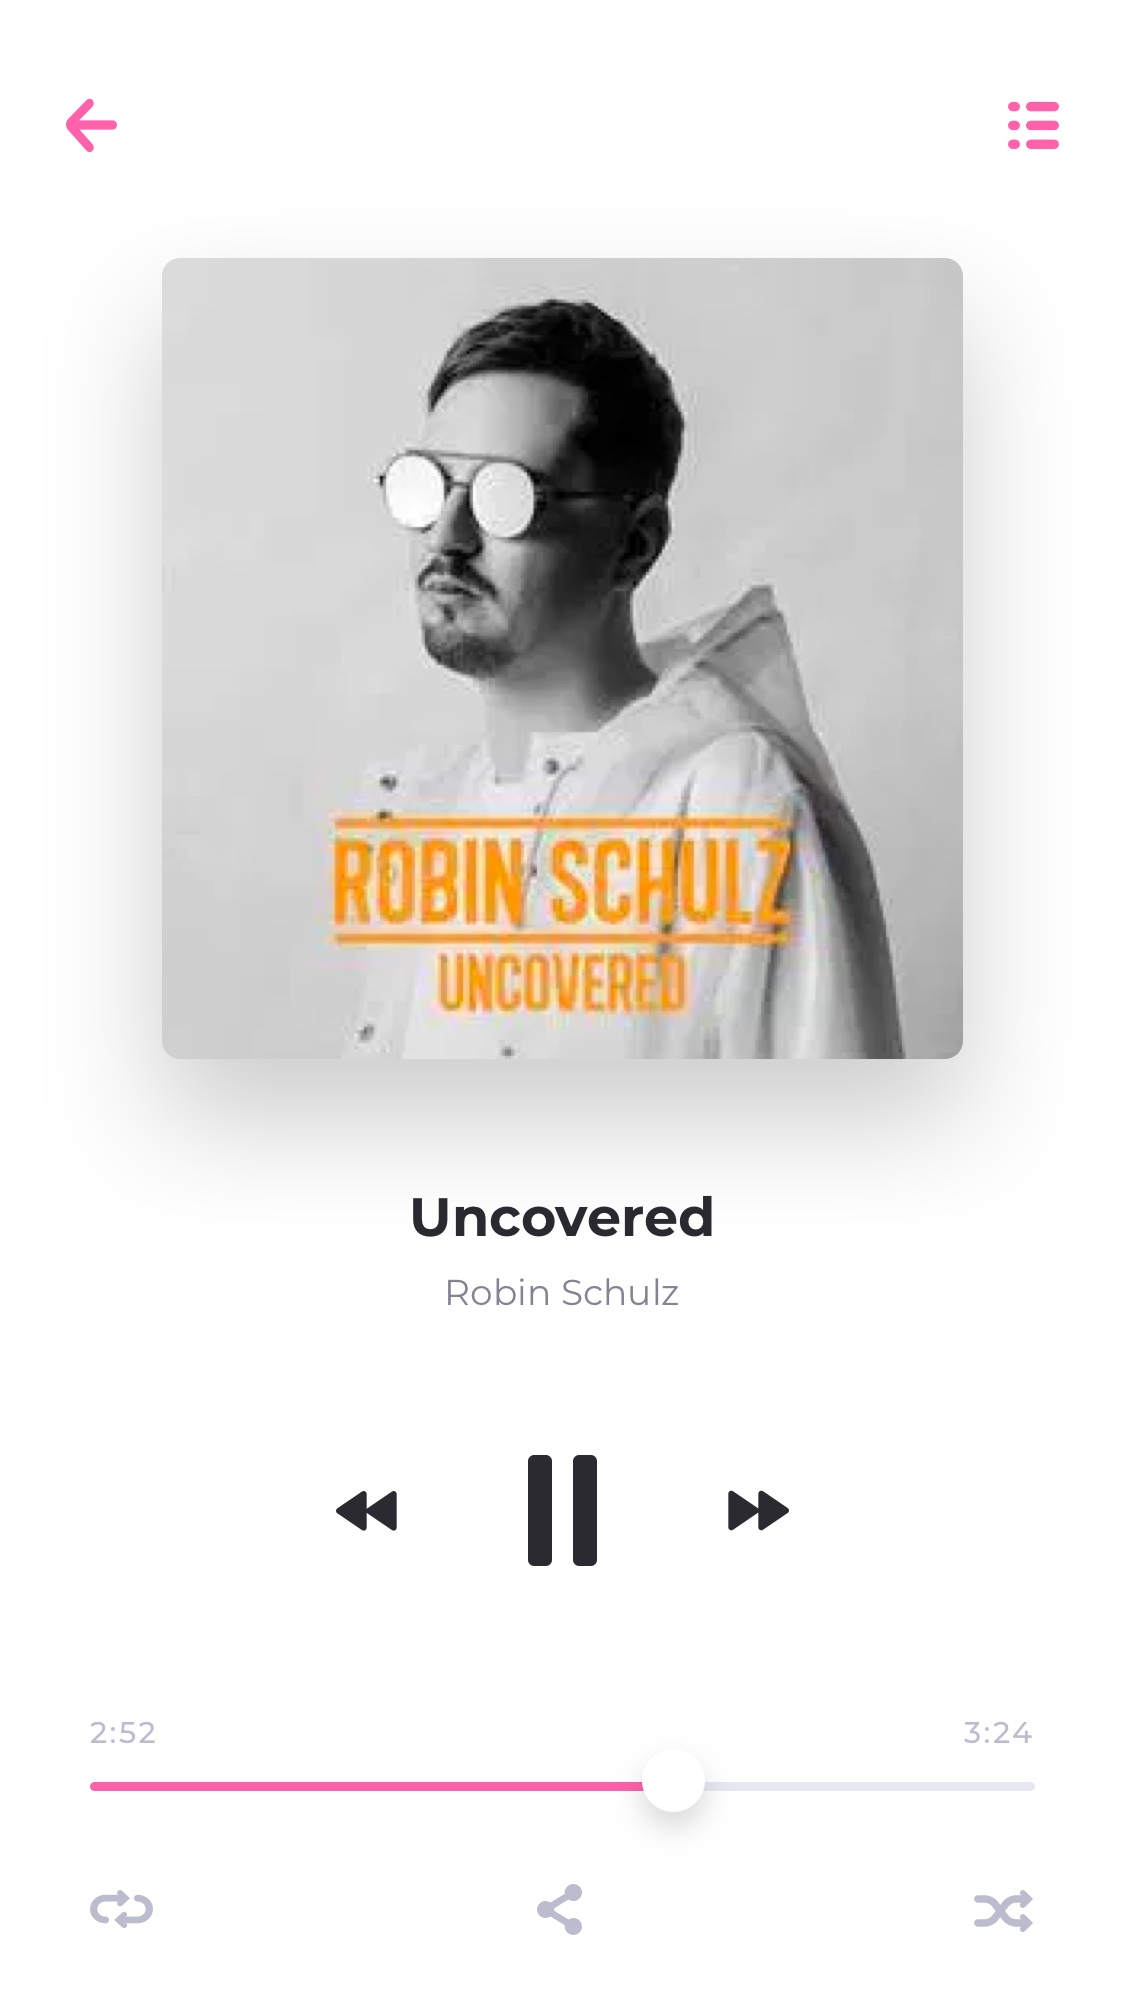
Task: Toggle repeat mode
Action: [121, 1909]
